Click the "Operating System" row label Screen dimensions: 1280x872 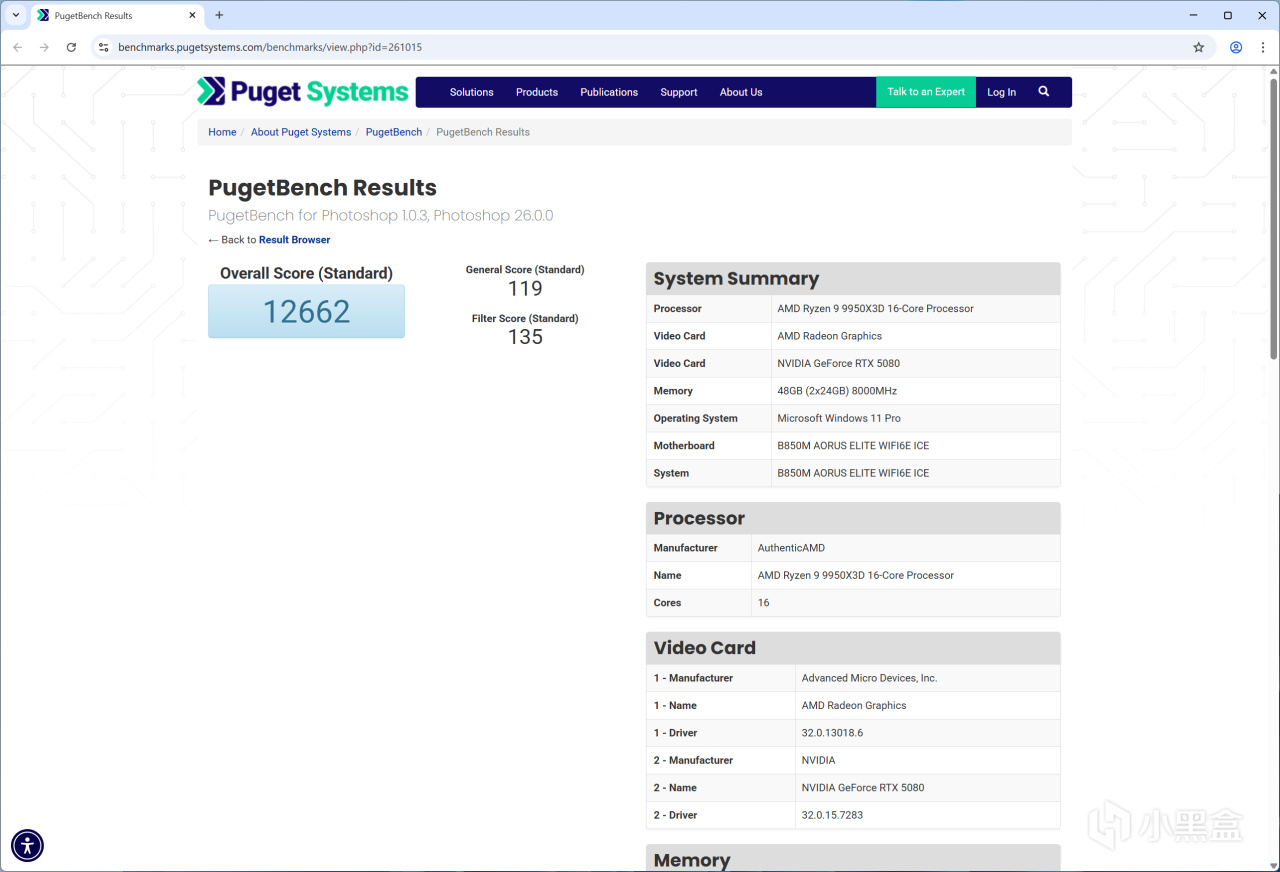tap(696, 418)
